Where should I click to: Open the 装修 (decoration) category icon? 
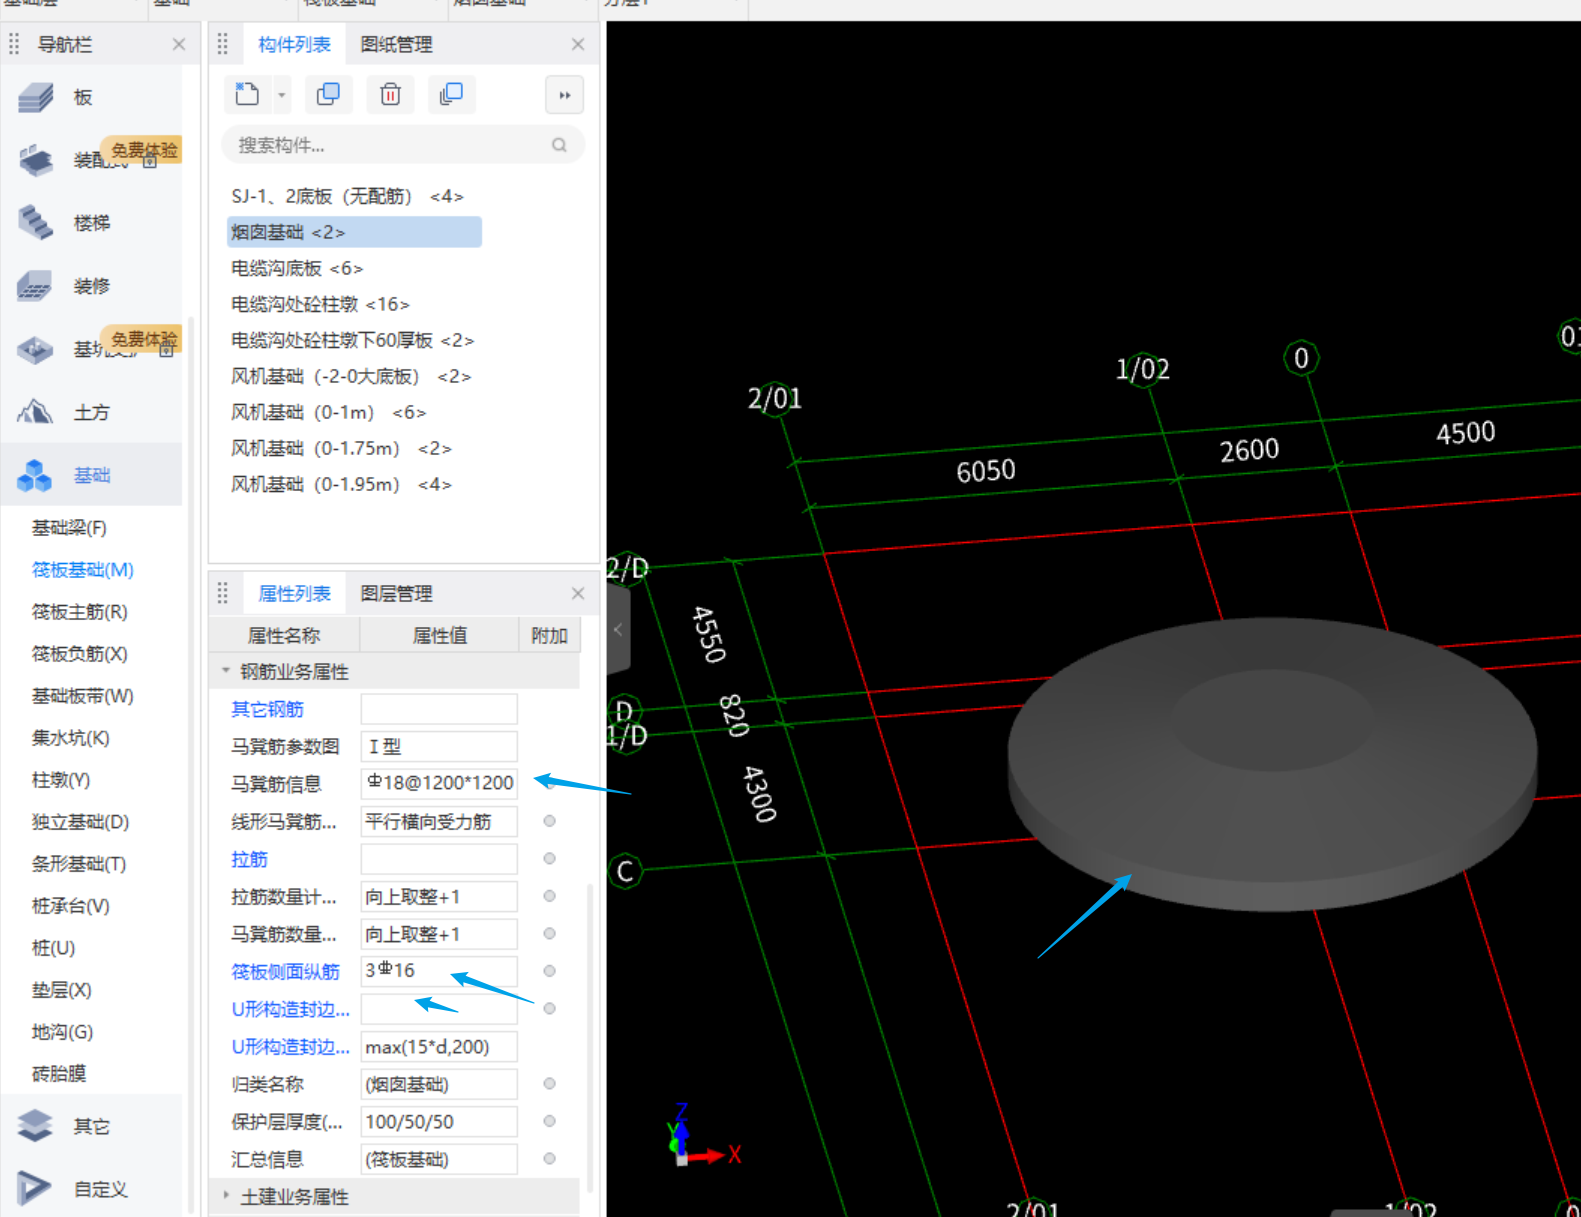point(35,286)
